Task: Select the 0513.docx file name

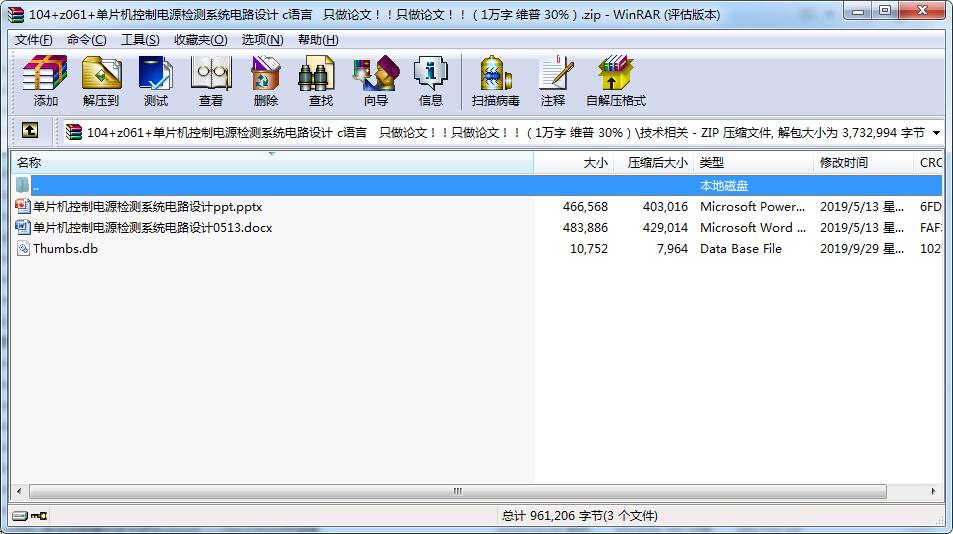Action: pos(153,228)
